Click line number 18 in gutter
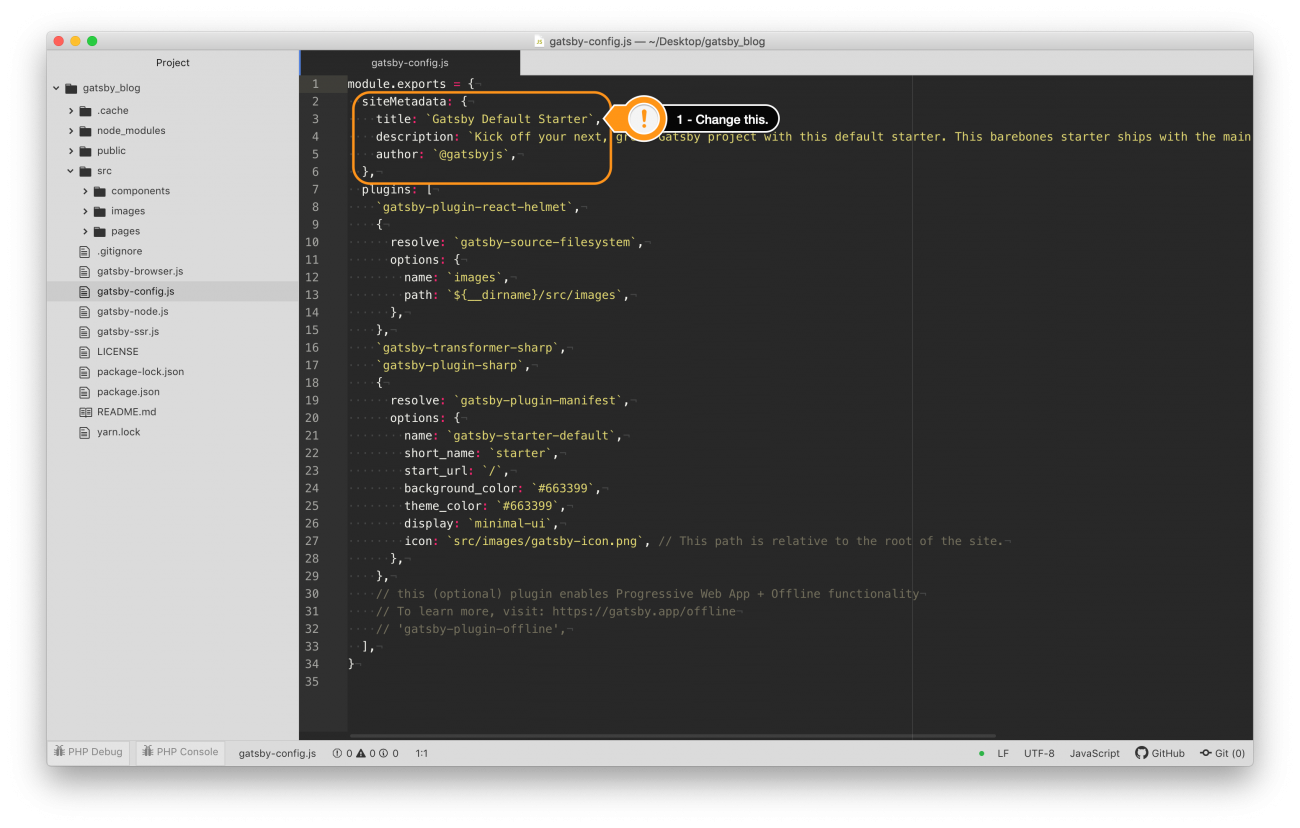This screenshot has height=828, width=1300. tap(312, 383)
